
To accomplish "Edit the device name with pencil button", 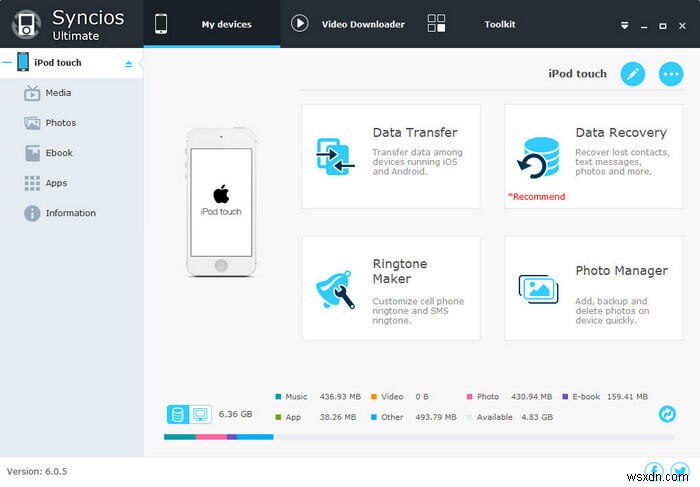I will pyautogui.click(x=633, y=74).
